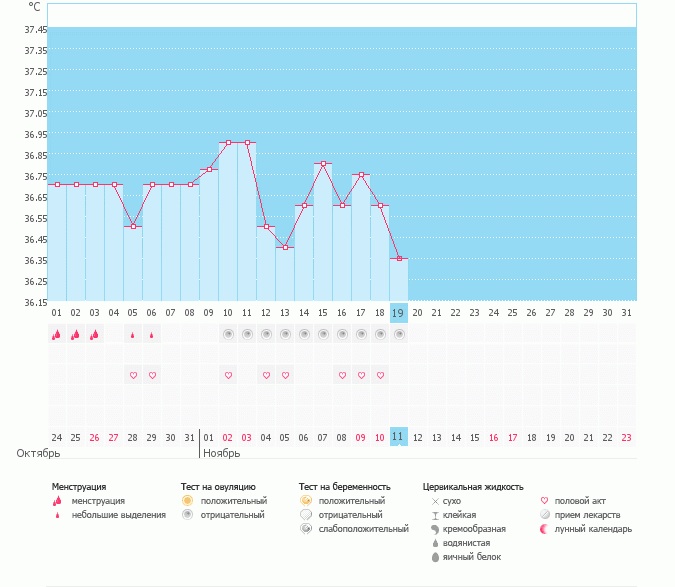Select the highlighted cycle day 19 cell

tap(399, 312)
